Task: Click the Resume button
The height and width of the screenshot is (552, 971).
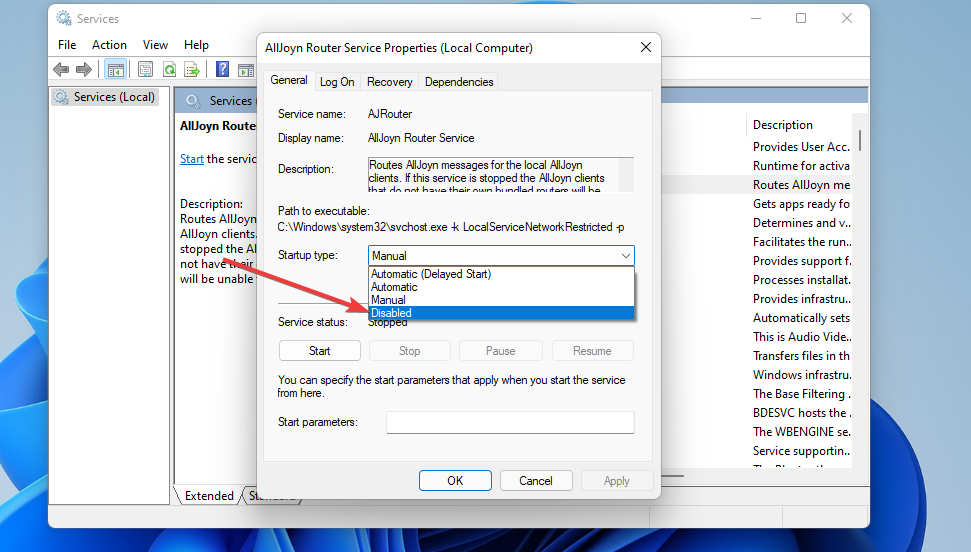Action: point(592,351)
